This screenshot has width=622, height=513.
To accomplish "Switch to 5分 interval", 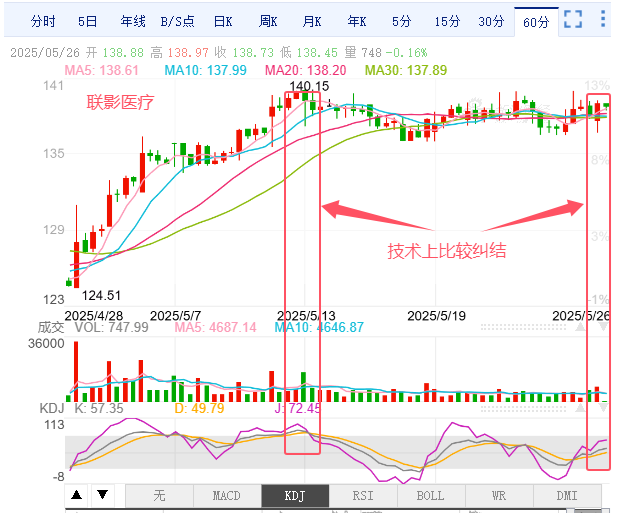I will (x=401, y=21).
